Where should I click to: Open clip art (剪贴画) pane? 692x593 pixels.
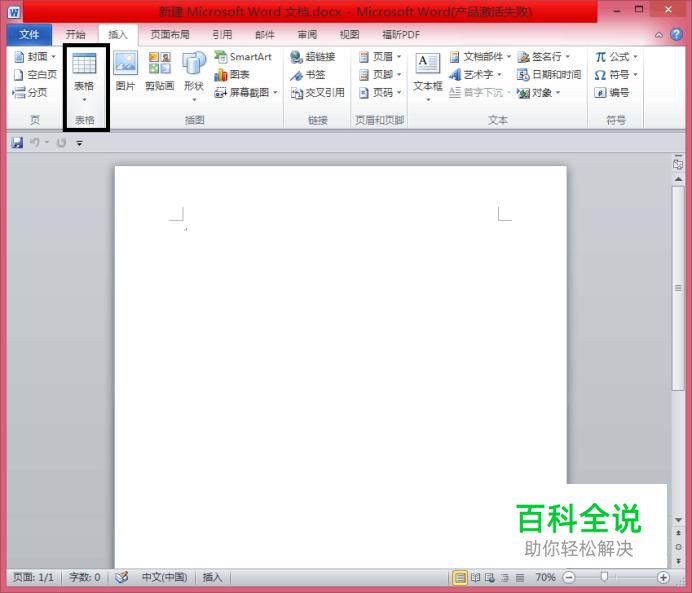pos(159,71)
